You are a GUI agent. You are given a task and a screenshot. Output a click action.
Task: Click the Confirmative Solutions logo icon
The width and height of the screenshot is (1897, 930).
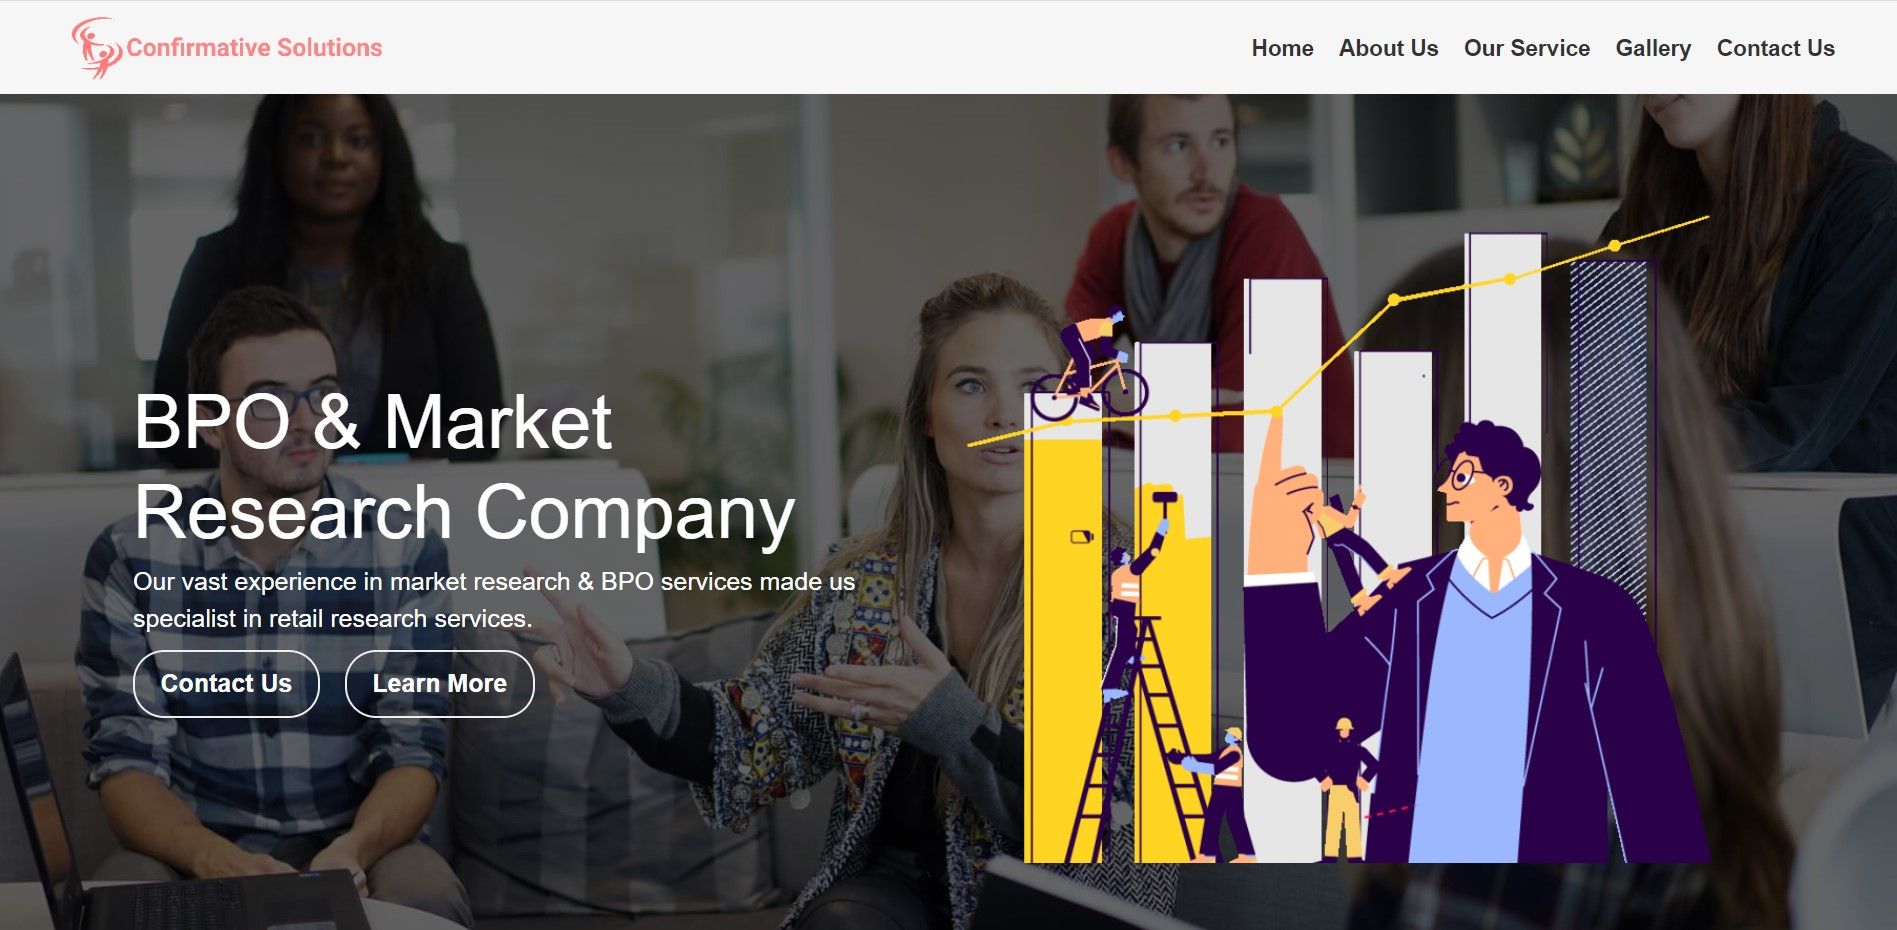click(96, 47)
